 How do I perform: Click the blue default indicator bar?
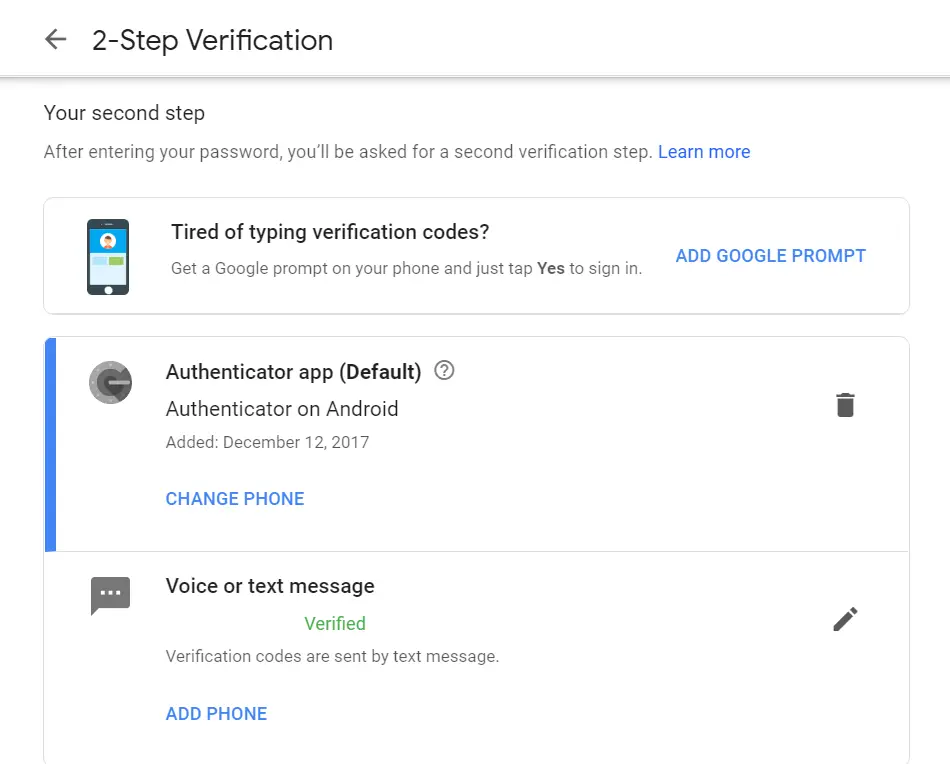[x=50, y=445]
